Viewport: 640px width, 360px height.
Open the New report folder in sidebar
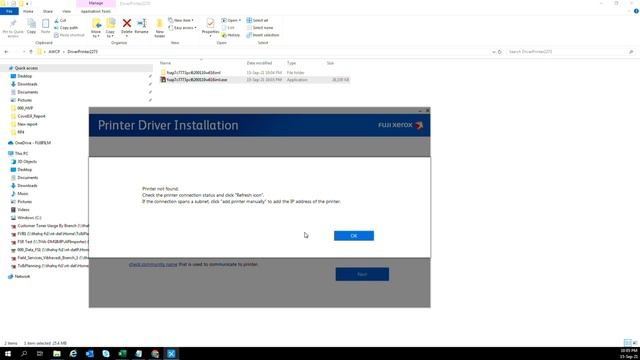click(27, 124)
